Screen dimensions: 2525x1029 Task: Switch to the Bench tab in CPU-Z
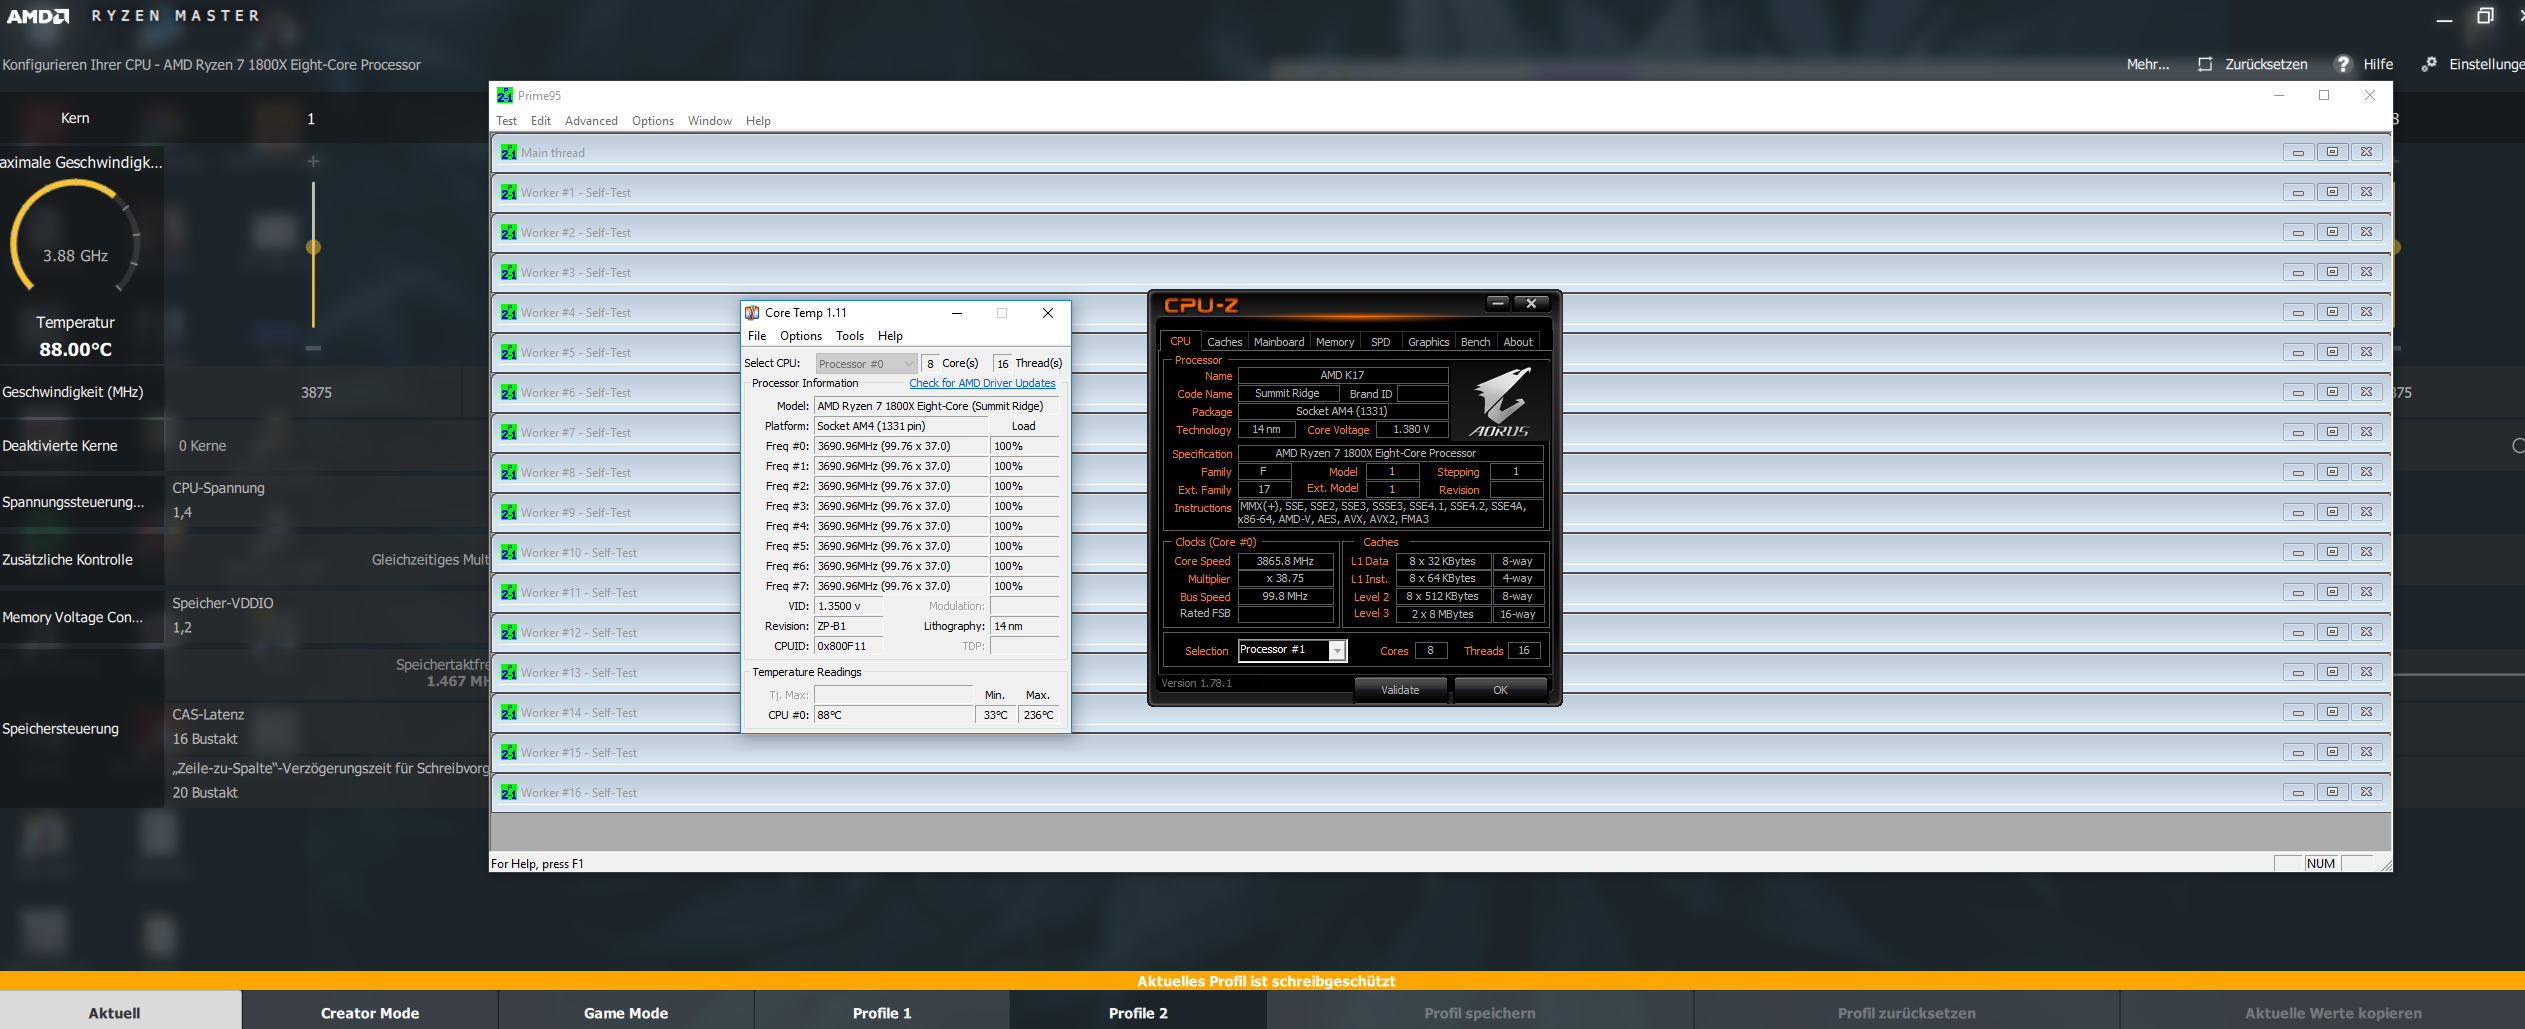click(1475, 342)
